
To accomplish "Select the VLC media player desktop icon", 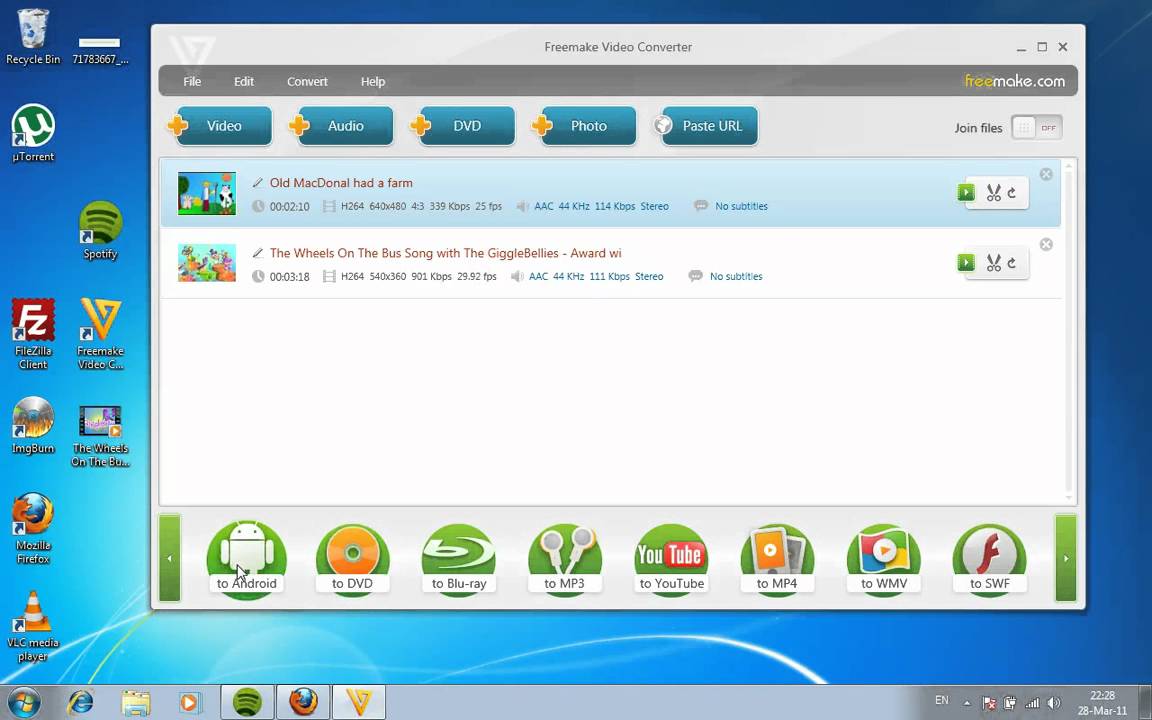I will tap(33, 626).
